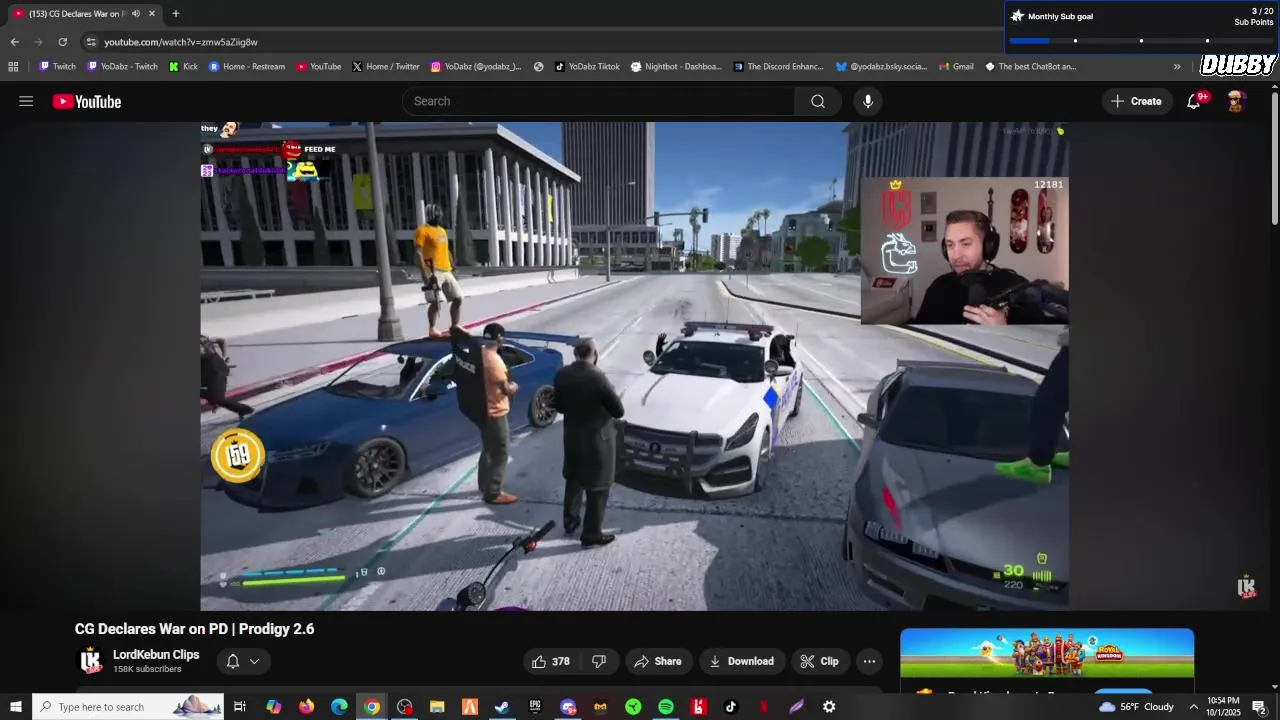The image size is (1280, 720).
Task: Click the Chrome address bar URL
Action: point(181,42)
